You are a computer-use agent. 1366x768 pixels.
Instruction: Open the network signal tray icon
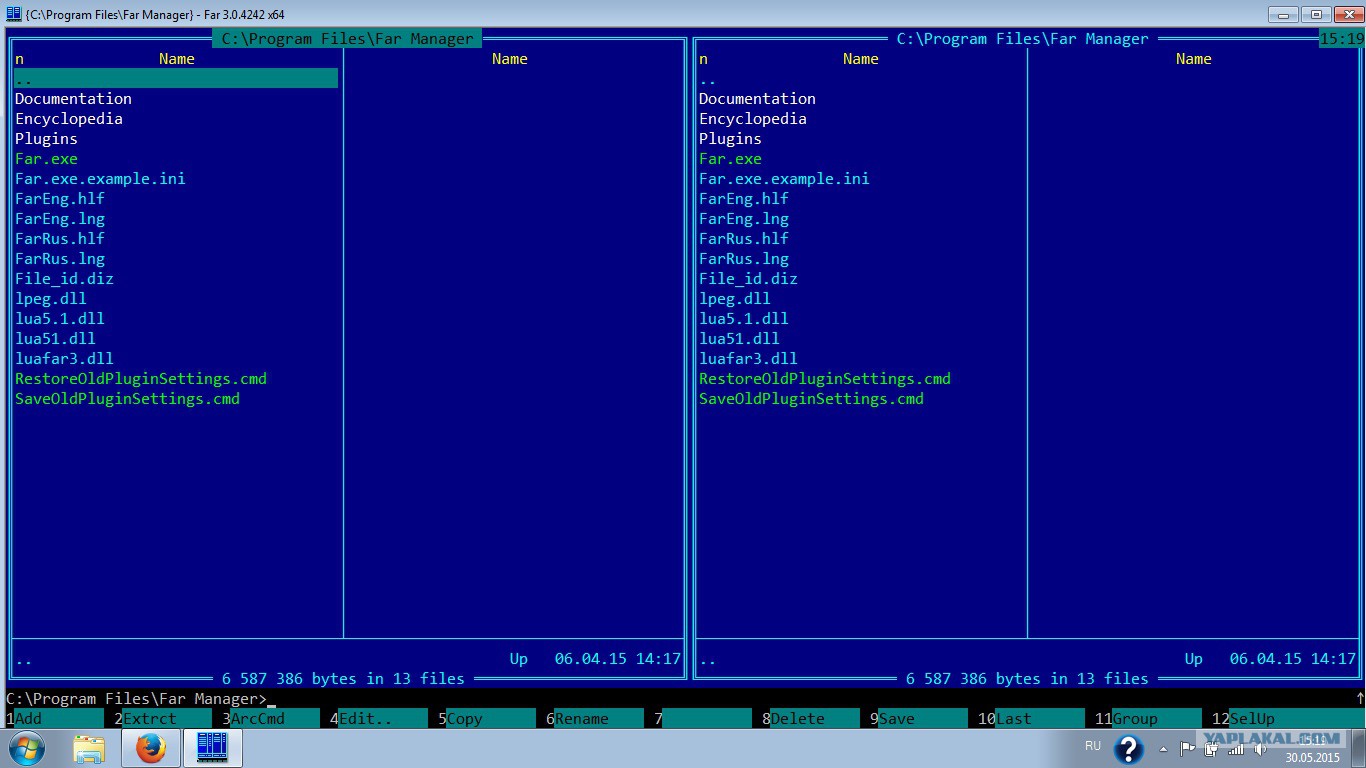1235,748
